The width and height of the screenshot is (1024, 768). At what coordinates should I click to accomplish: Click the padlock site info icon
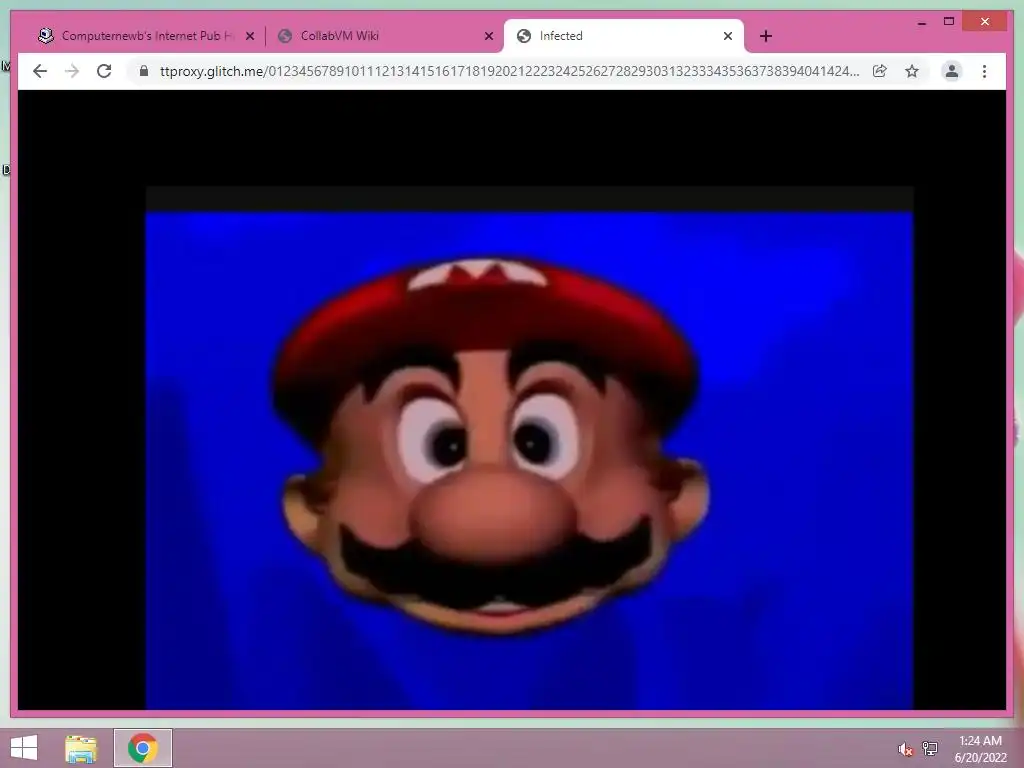click(x=144, y=71)
